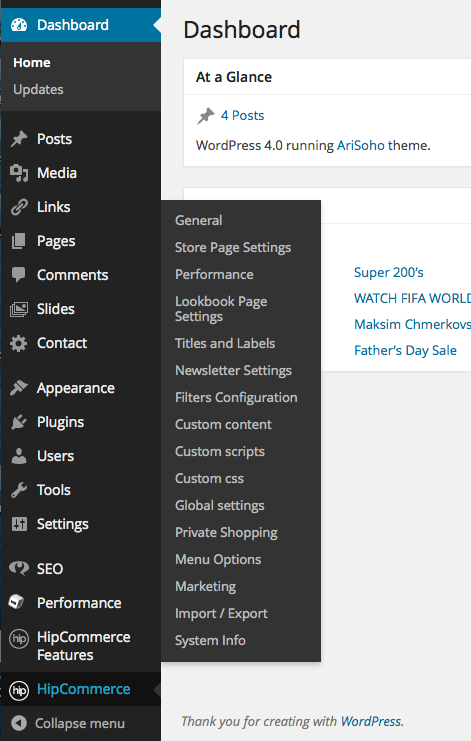Screen dimensions: 471x741
Task: Click the active HipCommerce hip logo icon
Action: (x=19, y=690)
